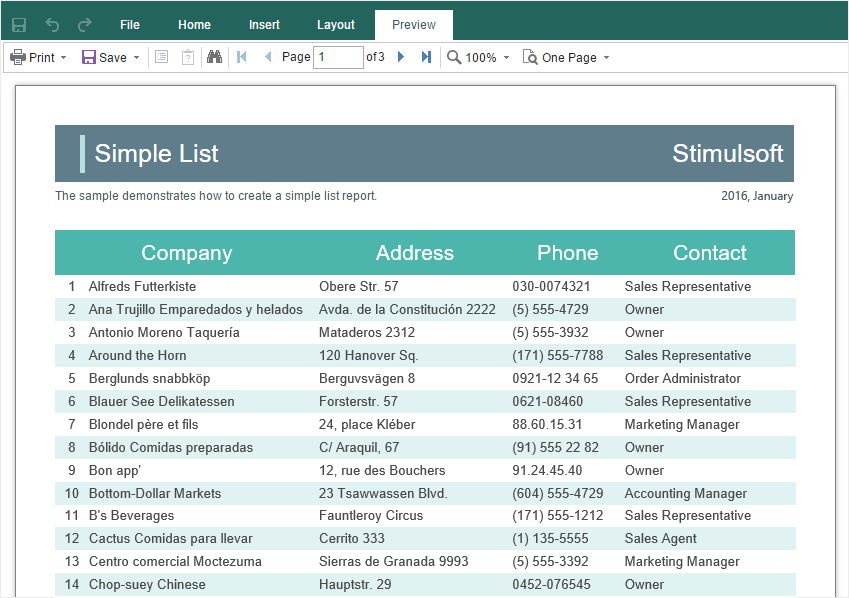This screenshot has height=598, width=849.
Task: Switch to the Layout tab
Action: point(336,25)
